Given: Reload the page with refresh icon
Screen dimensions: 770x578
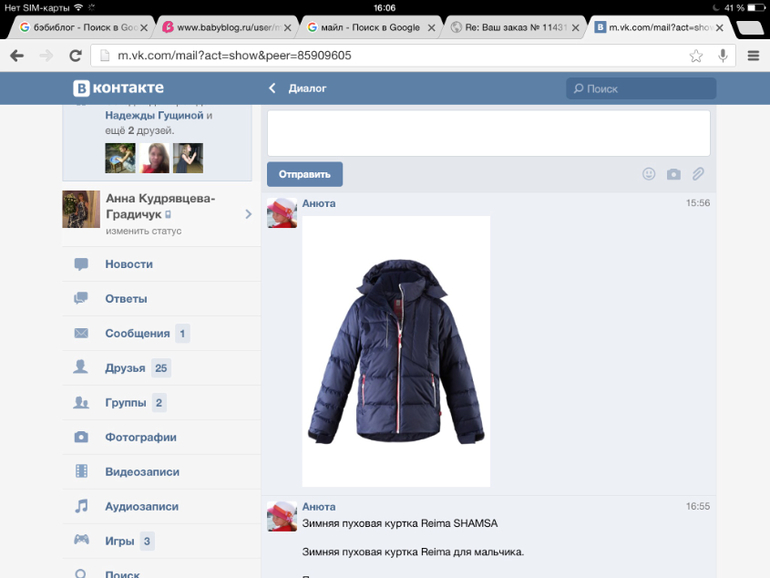Looking at the screenshot, I should [x=75, y=56].
